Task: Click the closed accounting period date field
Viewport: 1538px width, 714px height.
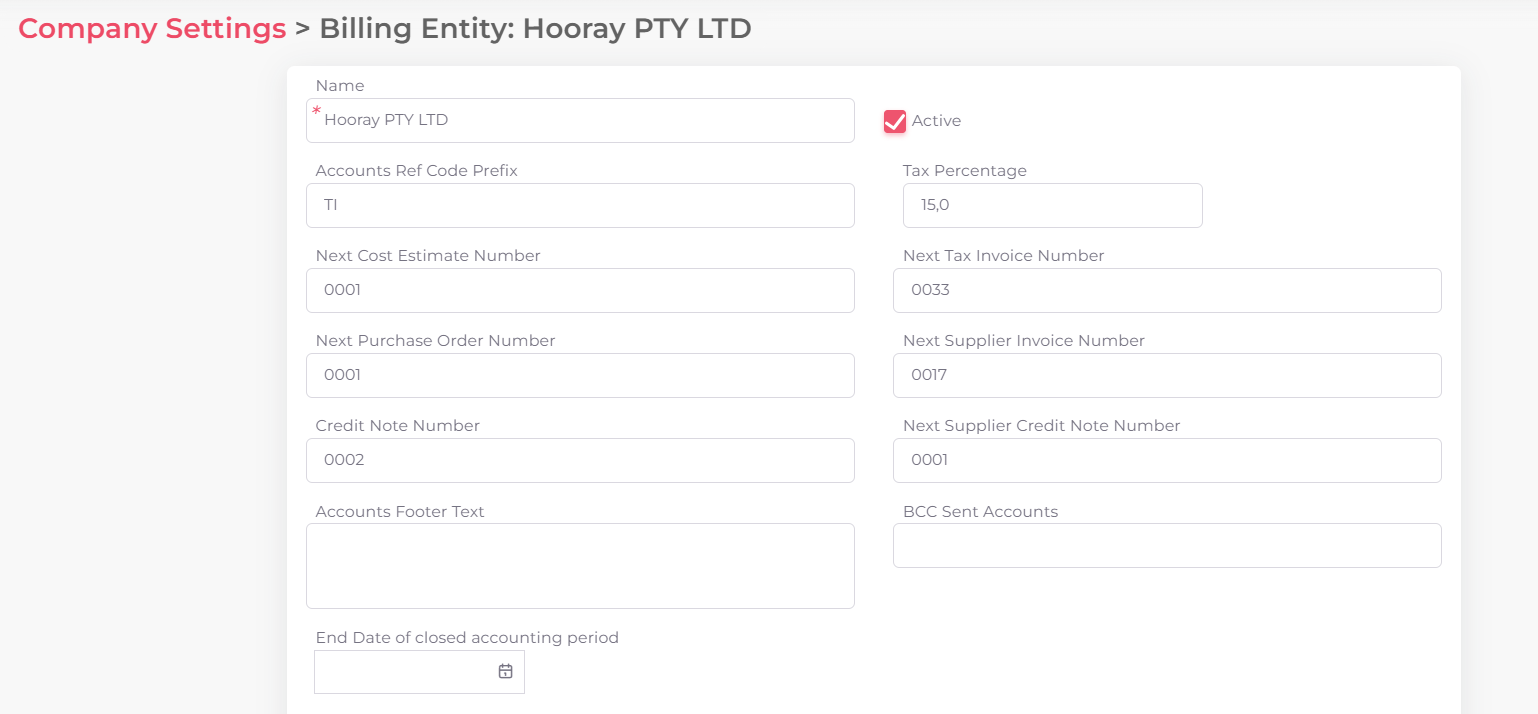Action: 410,671
